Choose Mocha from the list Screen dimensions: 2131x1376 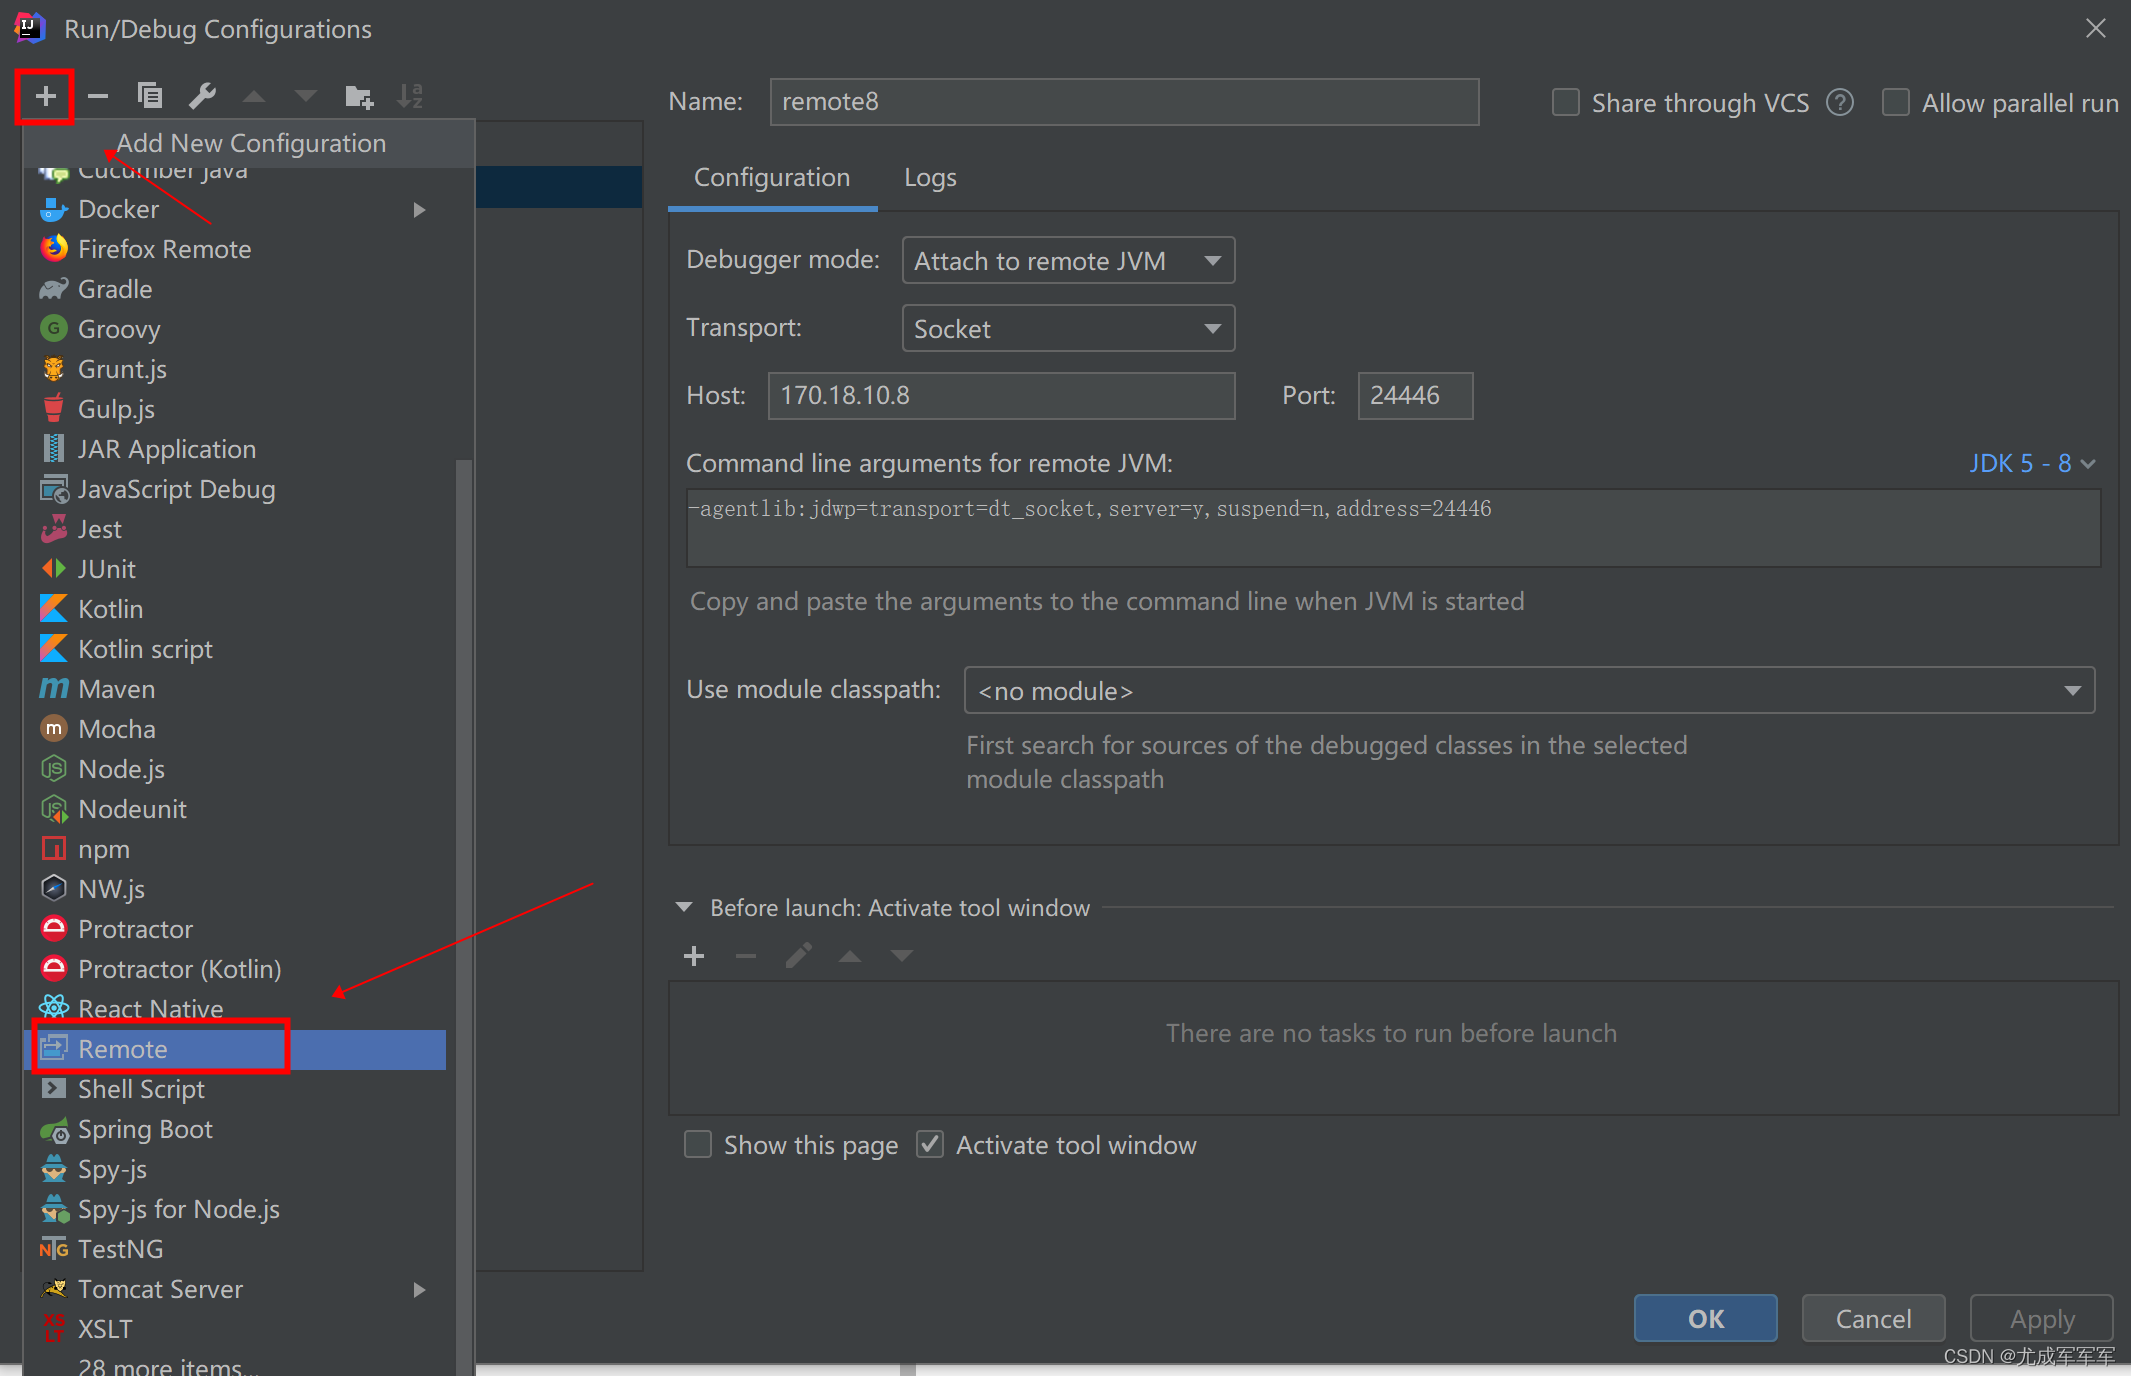click(234, 729)
